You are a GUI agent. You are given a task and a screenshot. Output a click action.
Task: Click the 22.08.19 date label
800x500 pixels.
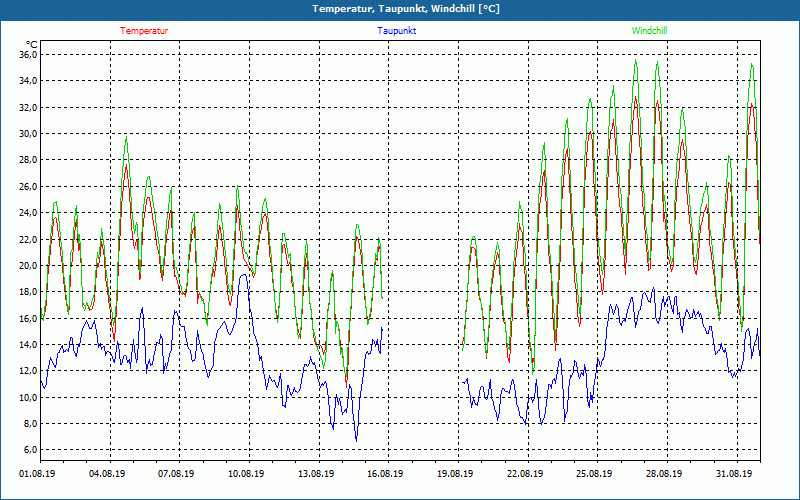(525, 474)
